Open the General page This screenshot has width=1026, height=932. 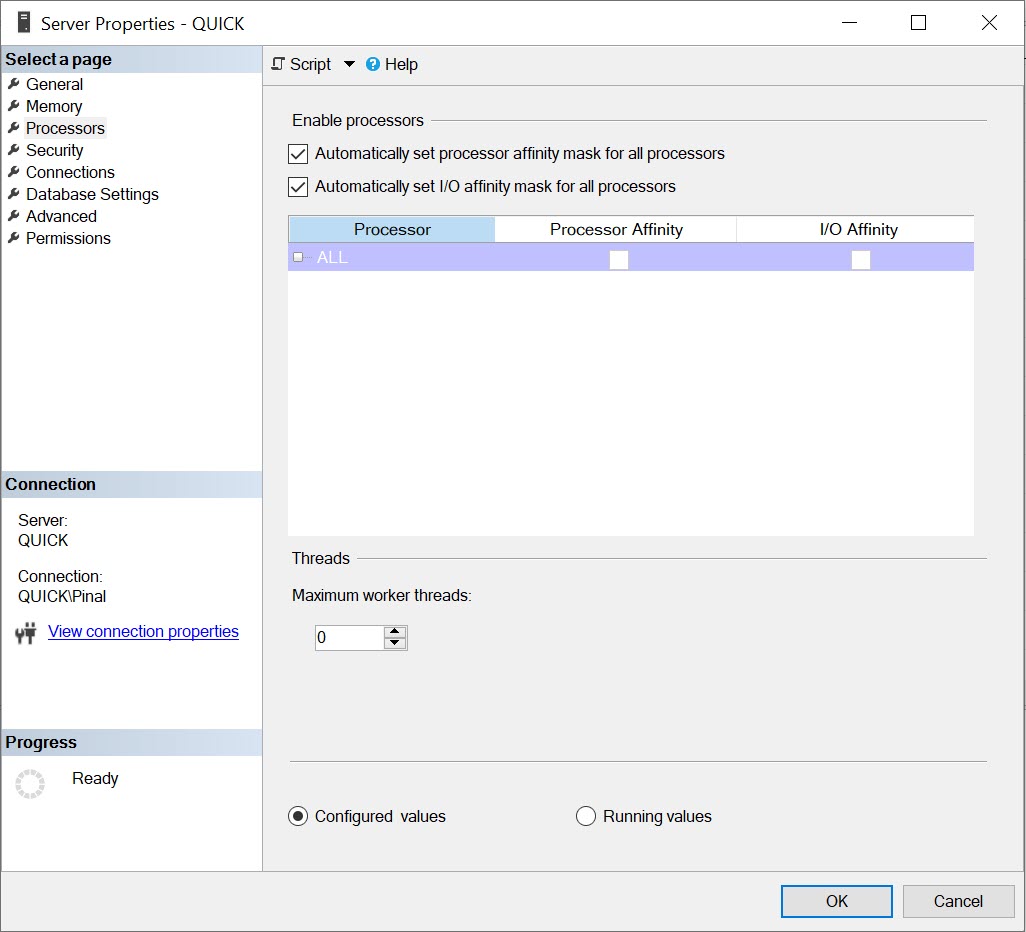54,84
